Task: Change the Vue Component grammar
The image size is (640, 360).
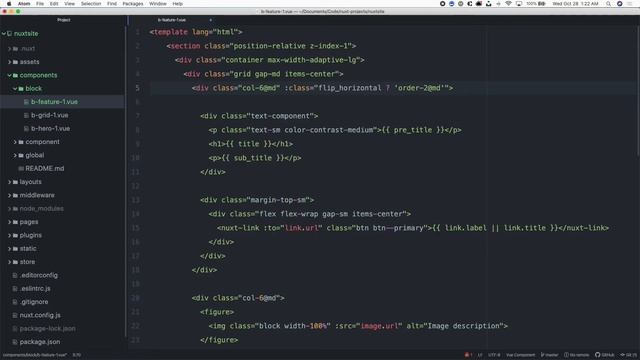Action: tap(520, 355)
